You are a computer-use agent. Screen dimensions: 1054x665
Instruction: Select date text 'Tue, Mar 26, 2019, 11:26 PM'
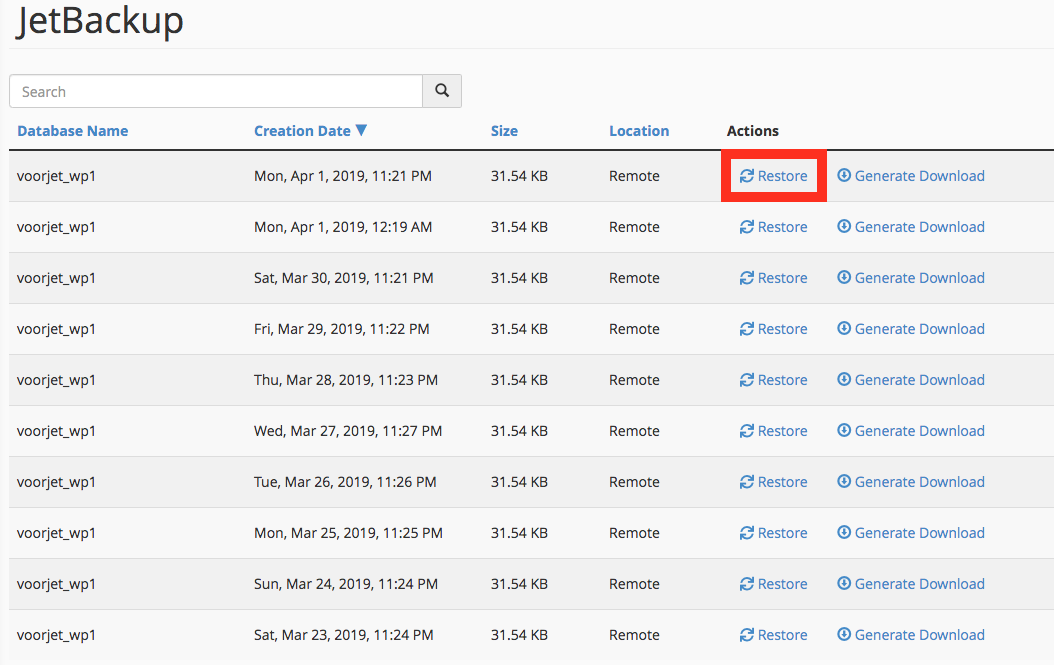346,482
